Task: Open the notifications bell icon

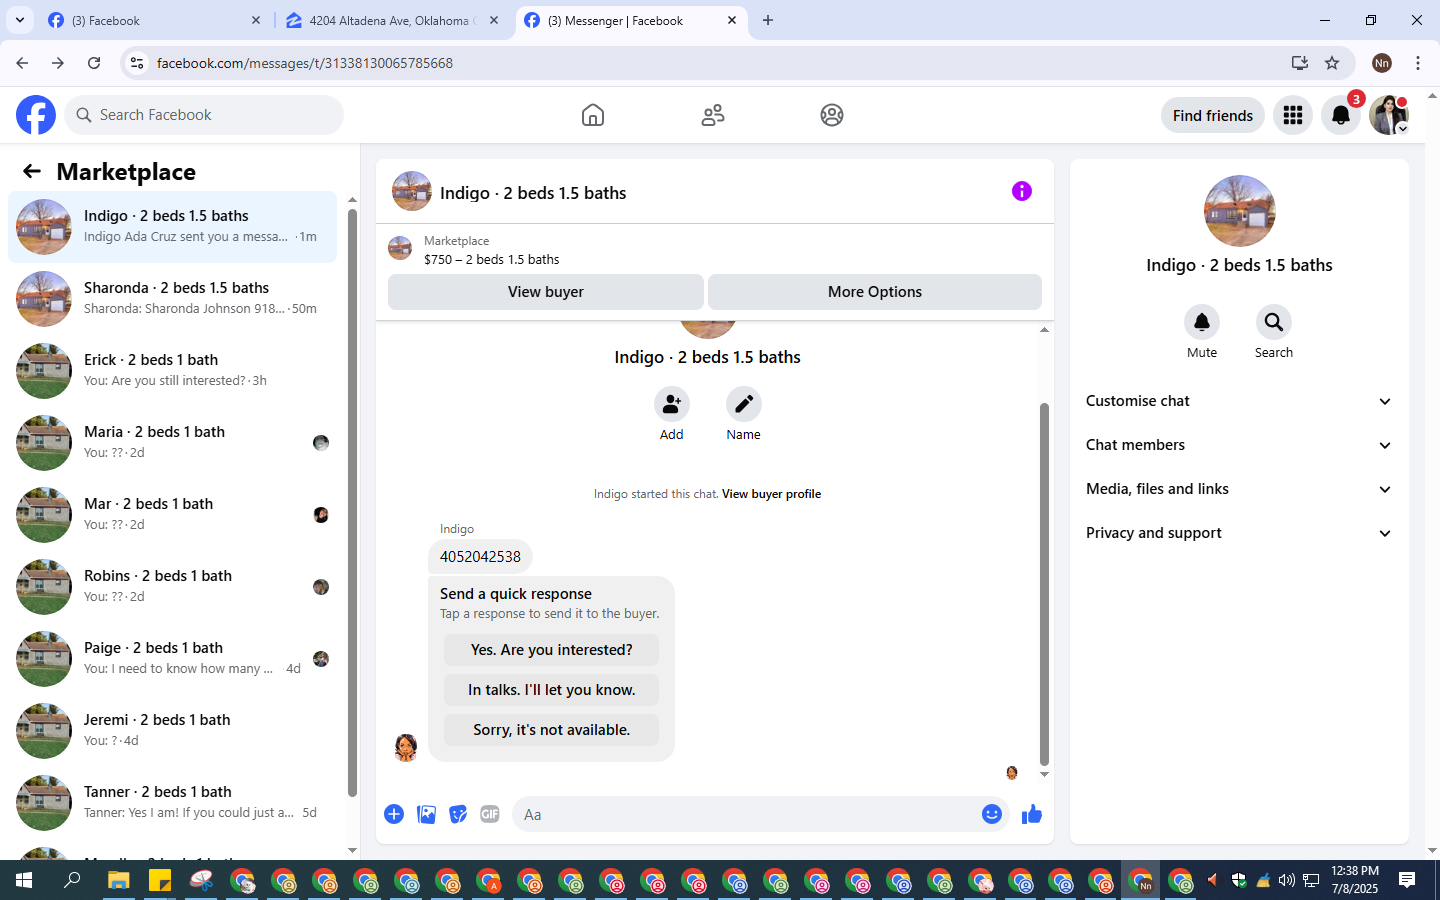Action: point(1341,115)
